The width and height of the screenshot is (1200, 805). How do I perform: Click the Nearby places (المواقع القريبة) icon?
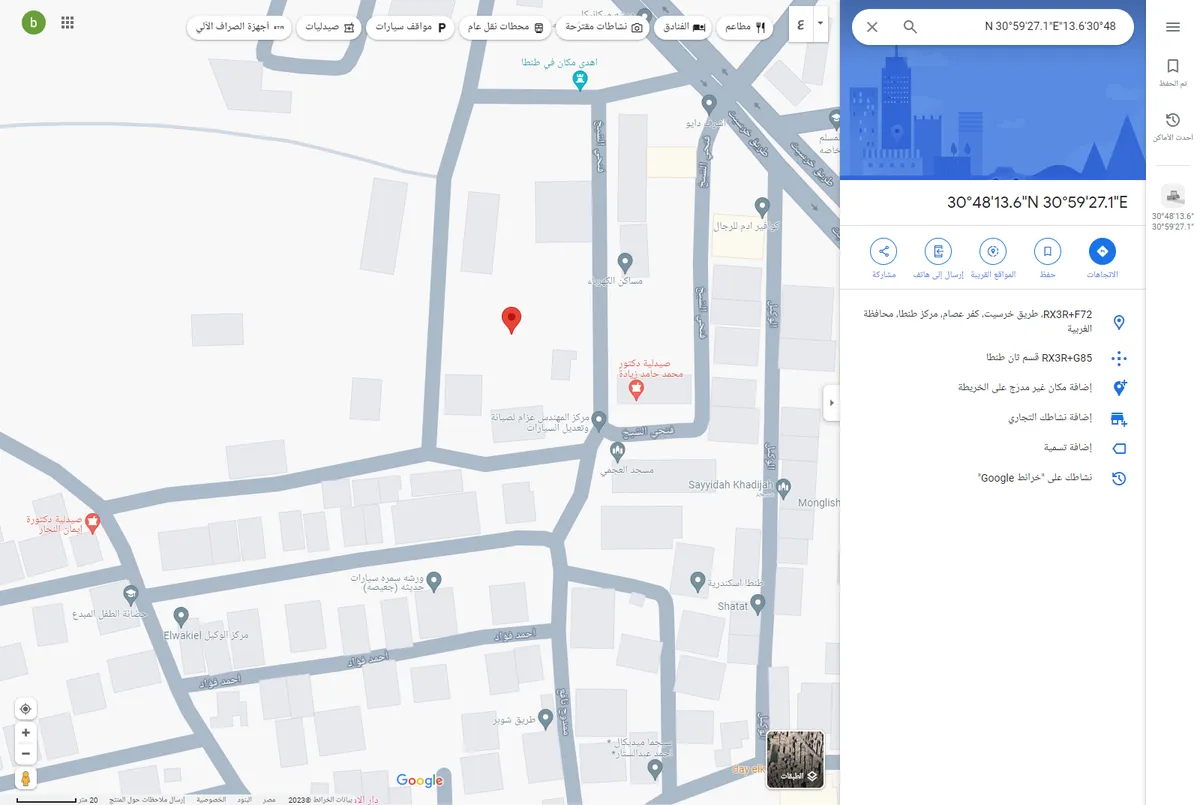pos(992,251)
